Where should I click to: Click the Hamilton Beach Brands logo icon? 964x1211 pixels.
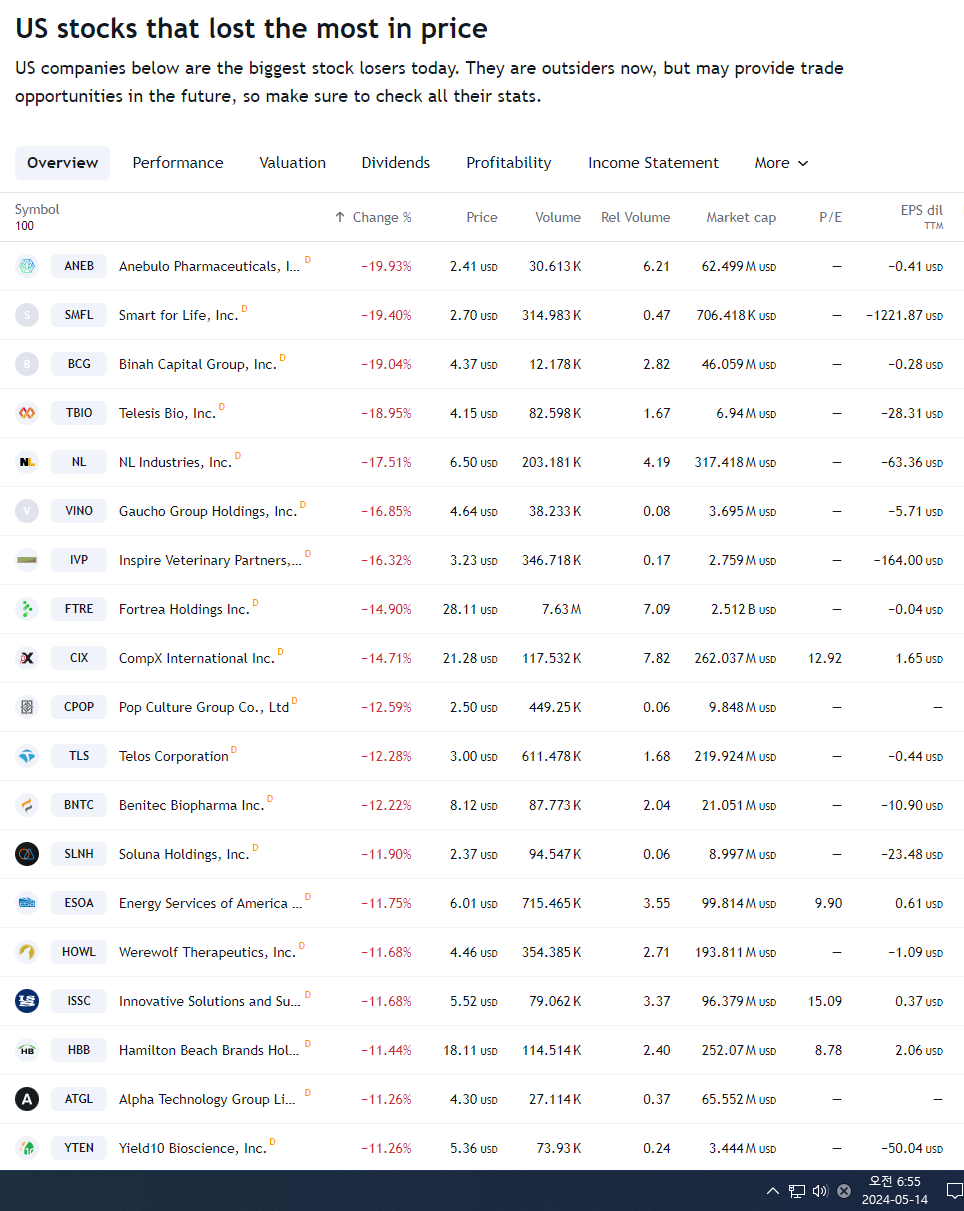(x=27, y=1050)
